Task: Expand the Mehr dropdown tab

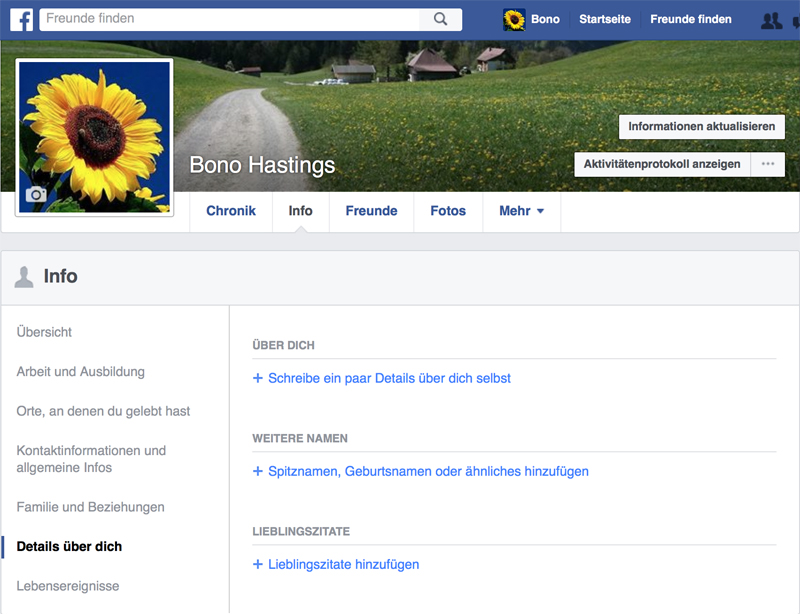Action: tap(521, 211)
